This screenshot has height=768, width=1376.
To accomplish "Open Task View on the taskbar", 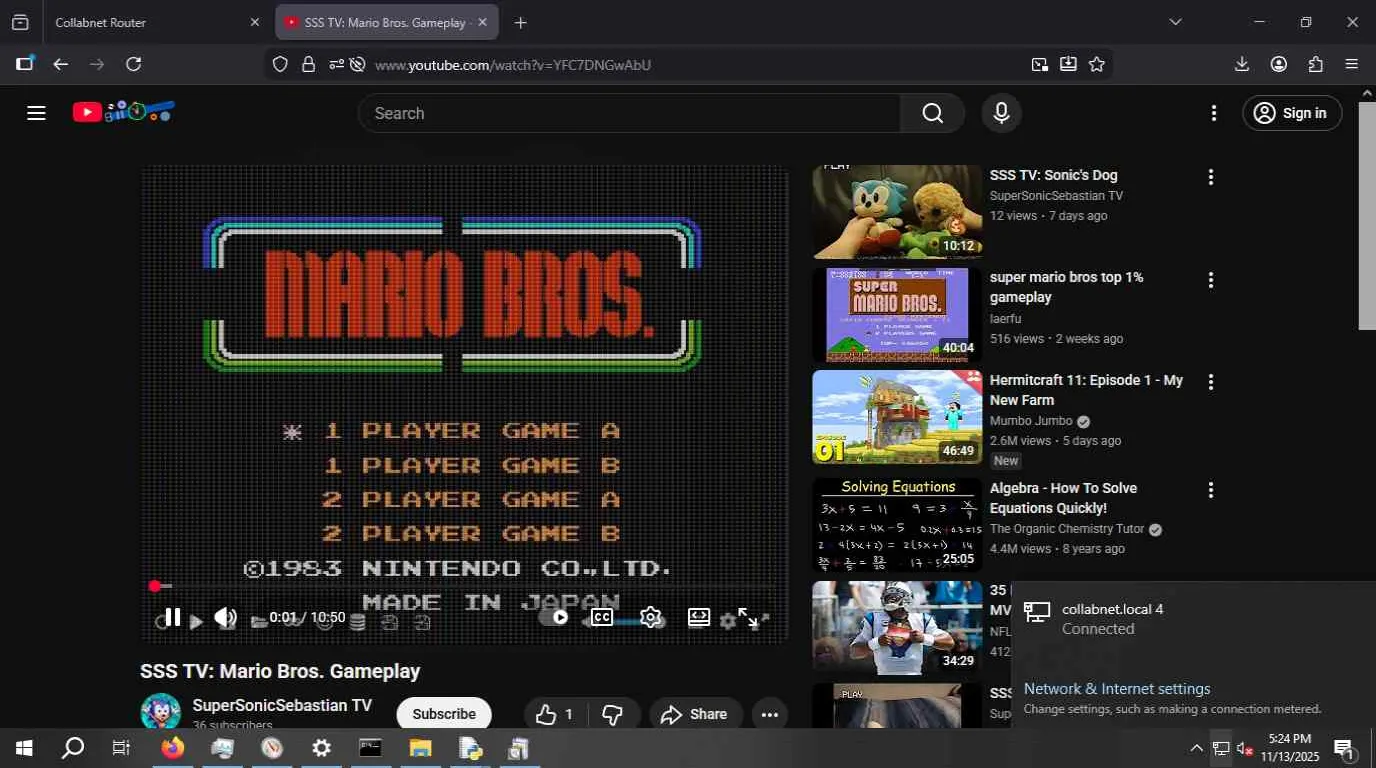I will (x=121, y=748).
